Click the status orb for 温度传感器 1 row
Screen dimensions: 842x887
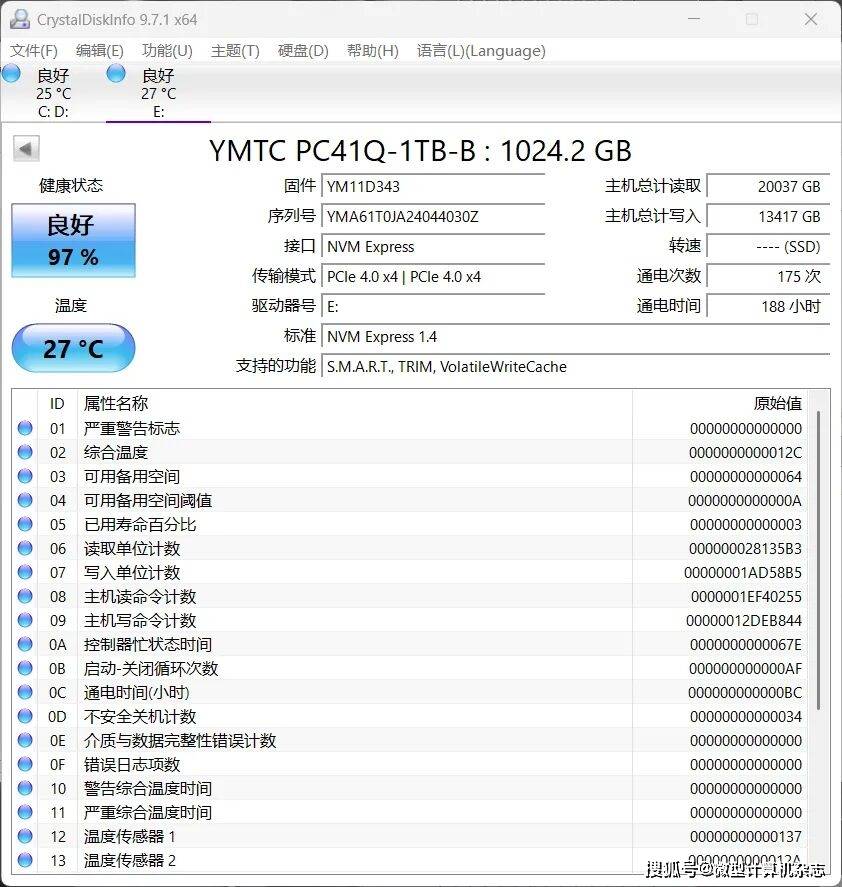(x=25, y=837)
